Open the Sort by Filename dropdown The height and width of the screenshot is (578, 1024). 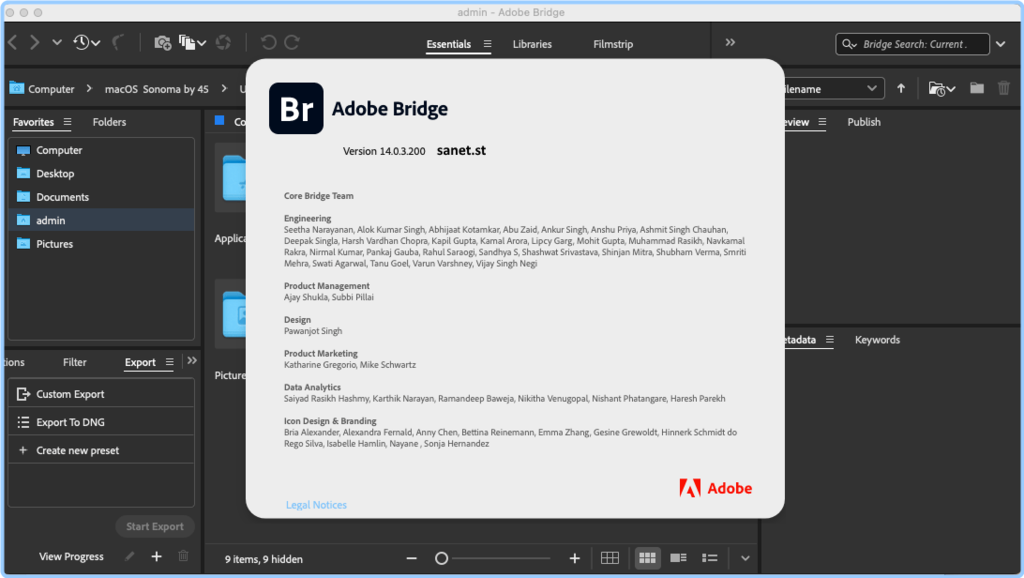pos(835,88)
